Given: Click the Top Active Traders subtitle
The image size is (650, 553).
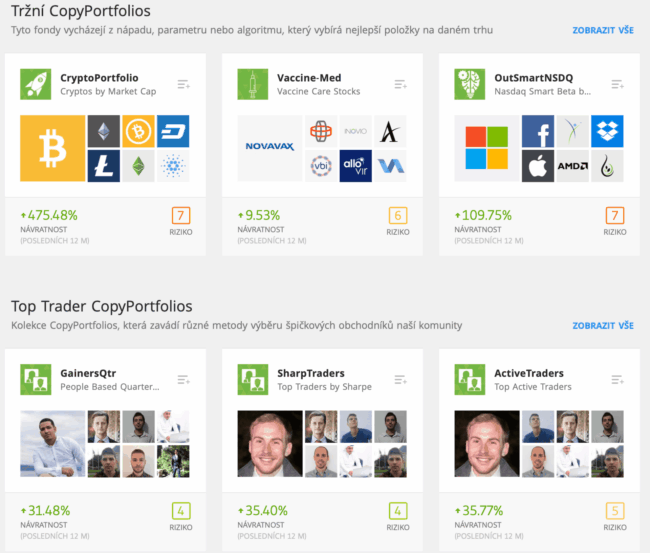Looking at the screenshot, I should (x=533, y=387).
